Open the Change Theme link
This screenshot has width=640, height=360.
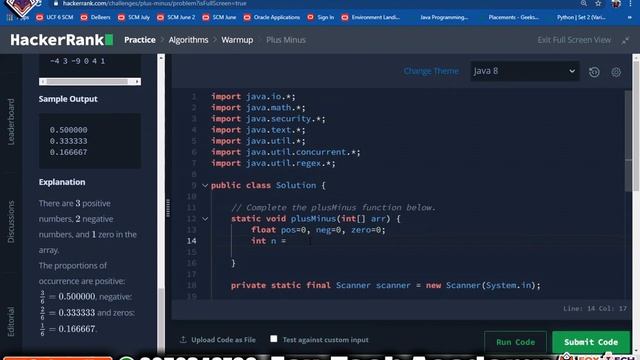431,71
